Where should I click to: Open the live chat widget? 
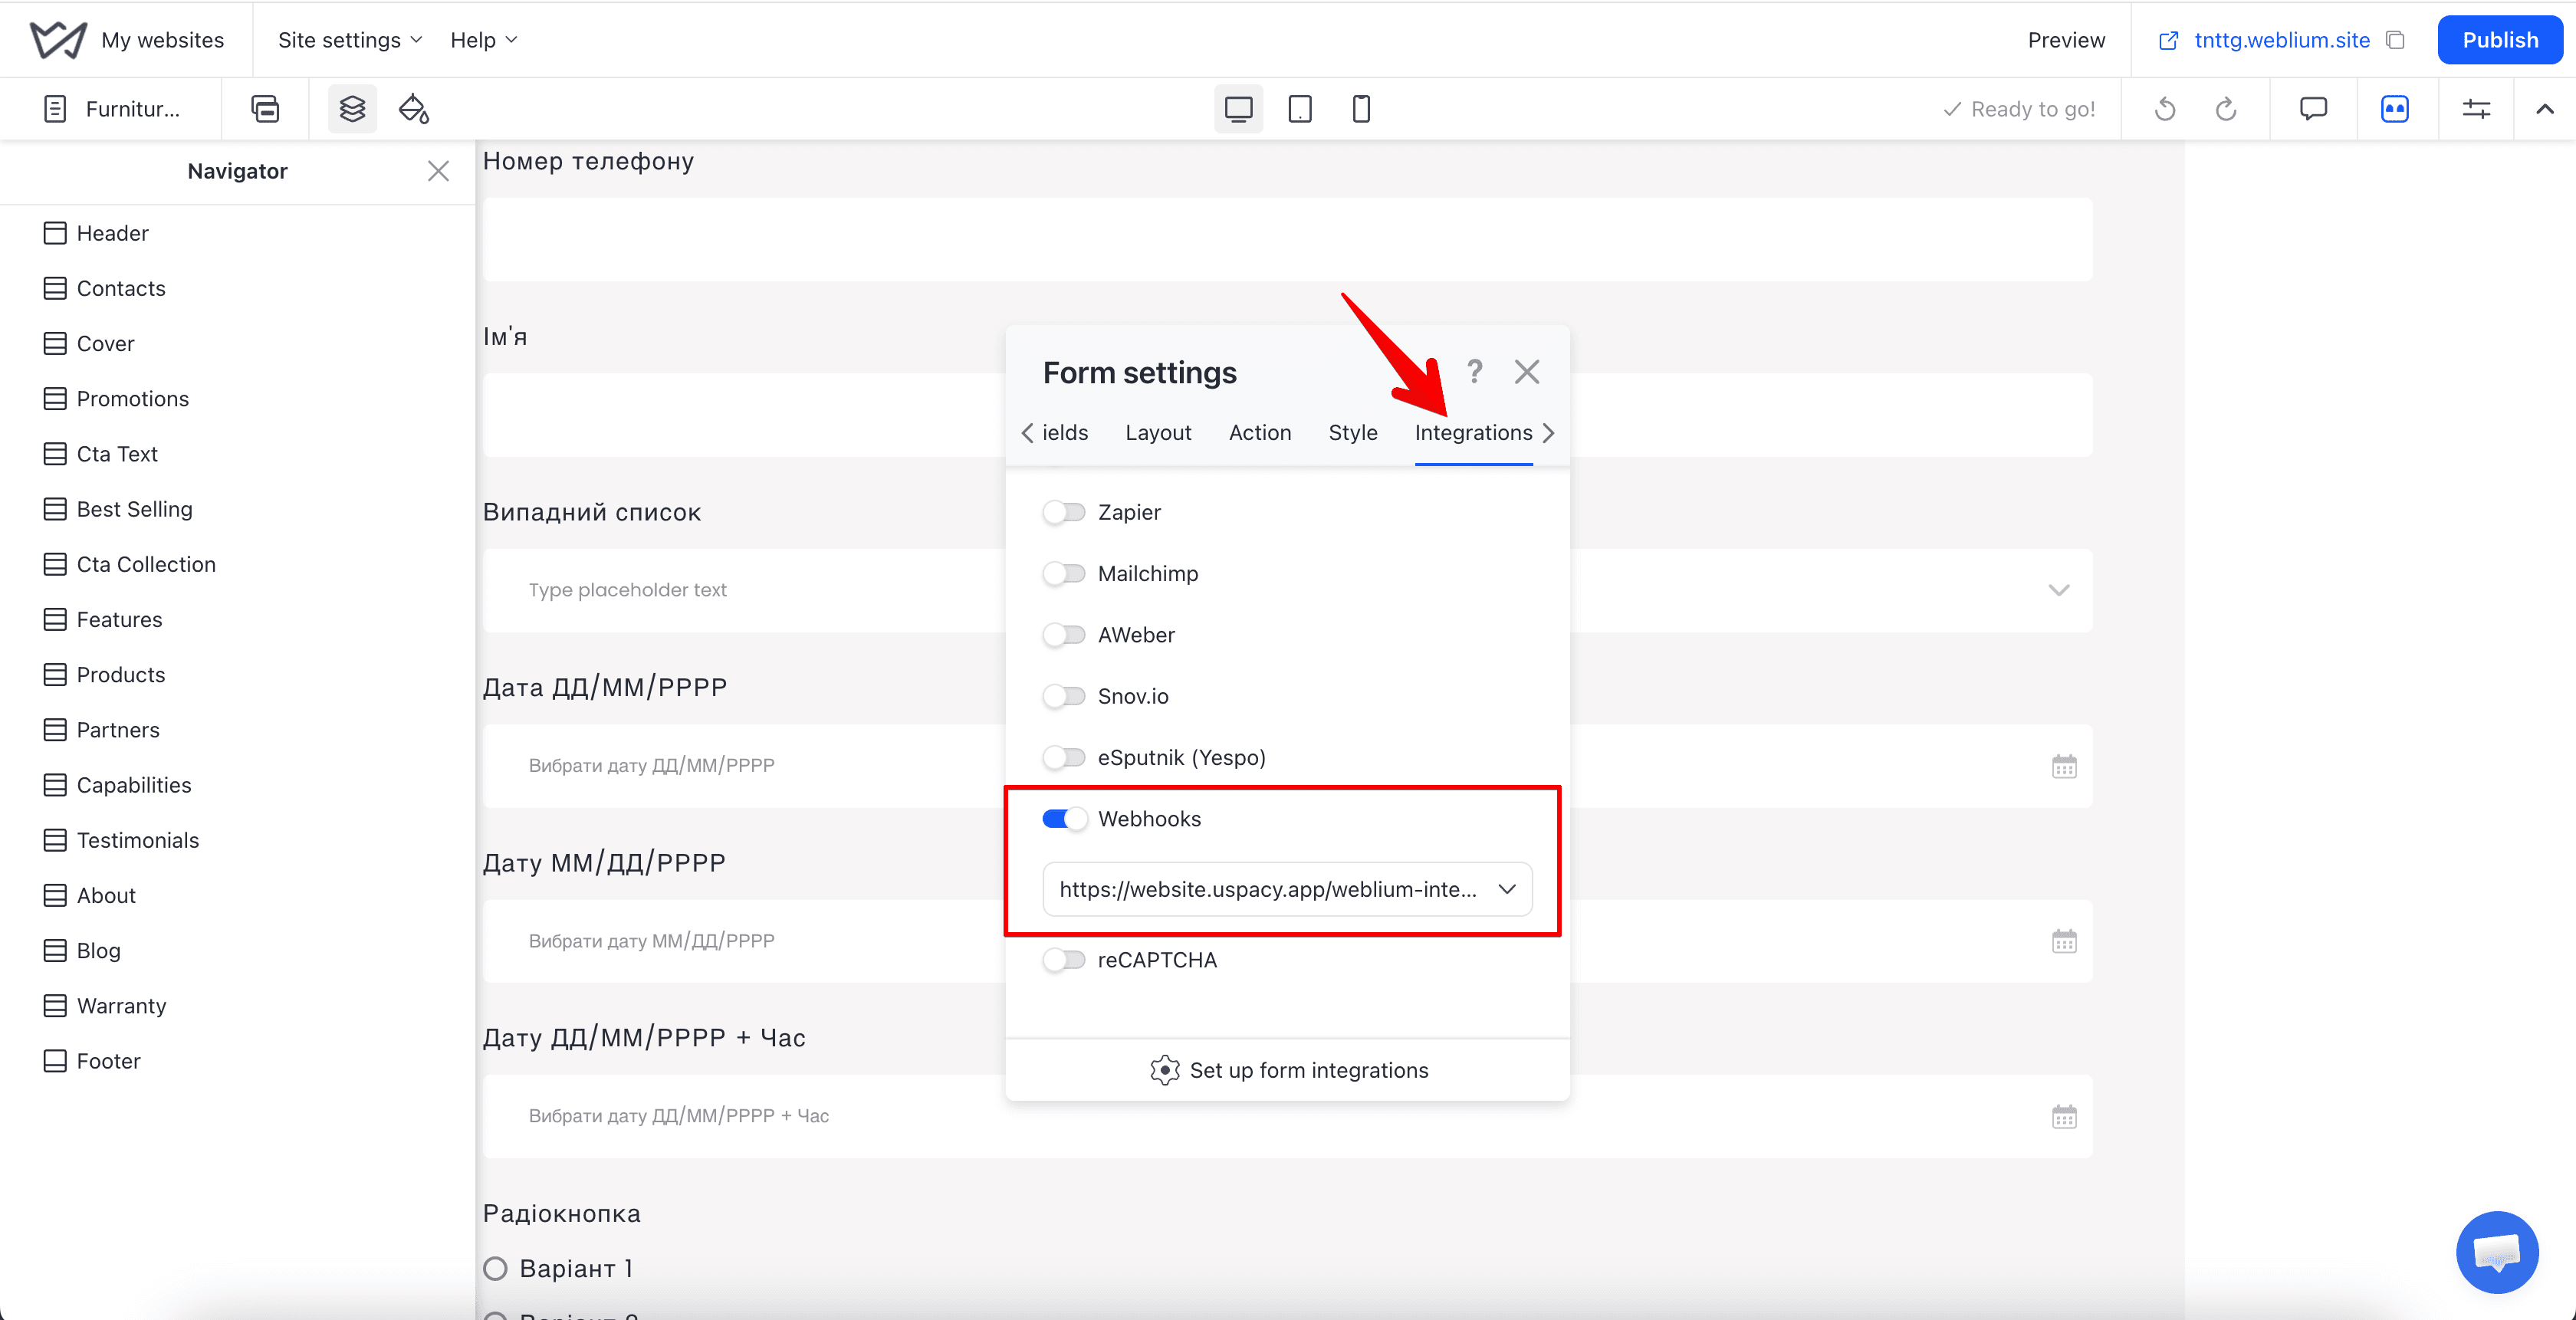(x=2496, y=1252)
